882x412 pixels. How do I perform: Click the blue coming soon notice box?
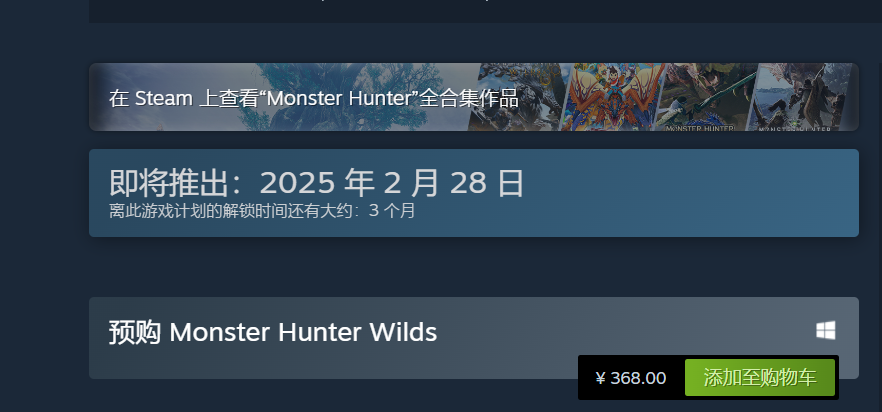474,193
